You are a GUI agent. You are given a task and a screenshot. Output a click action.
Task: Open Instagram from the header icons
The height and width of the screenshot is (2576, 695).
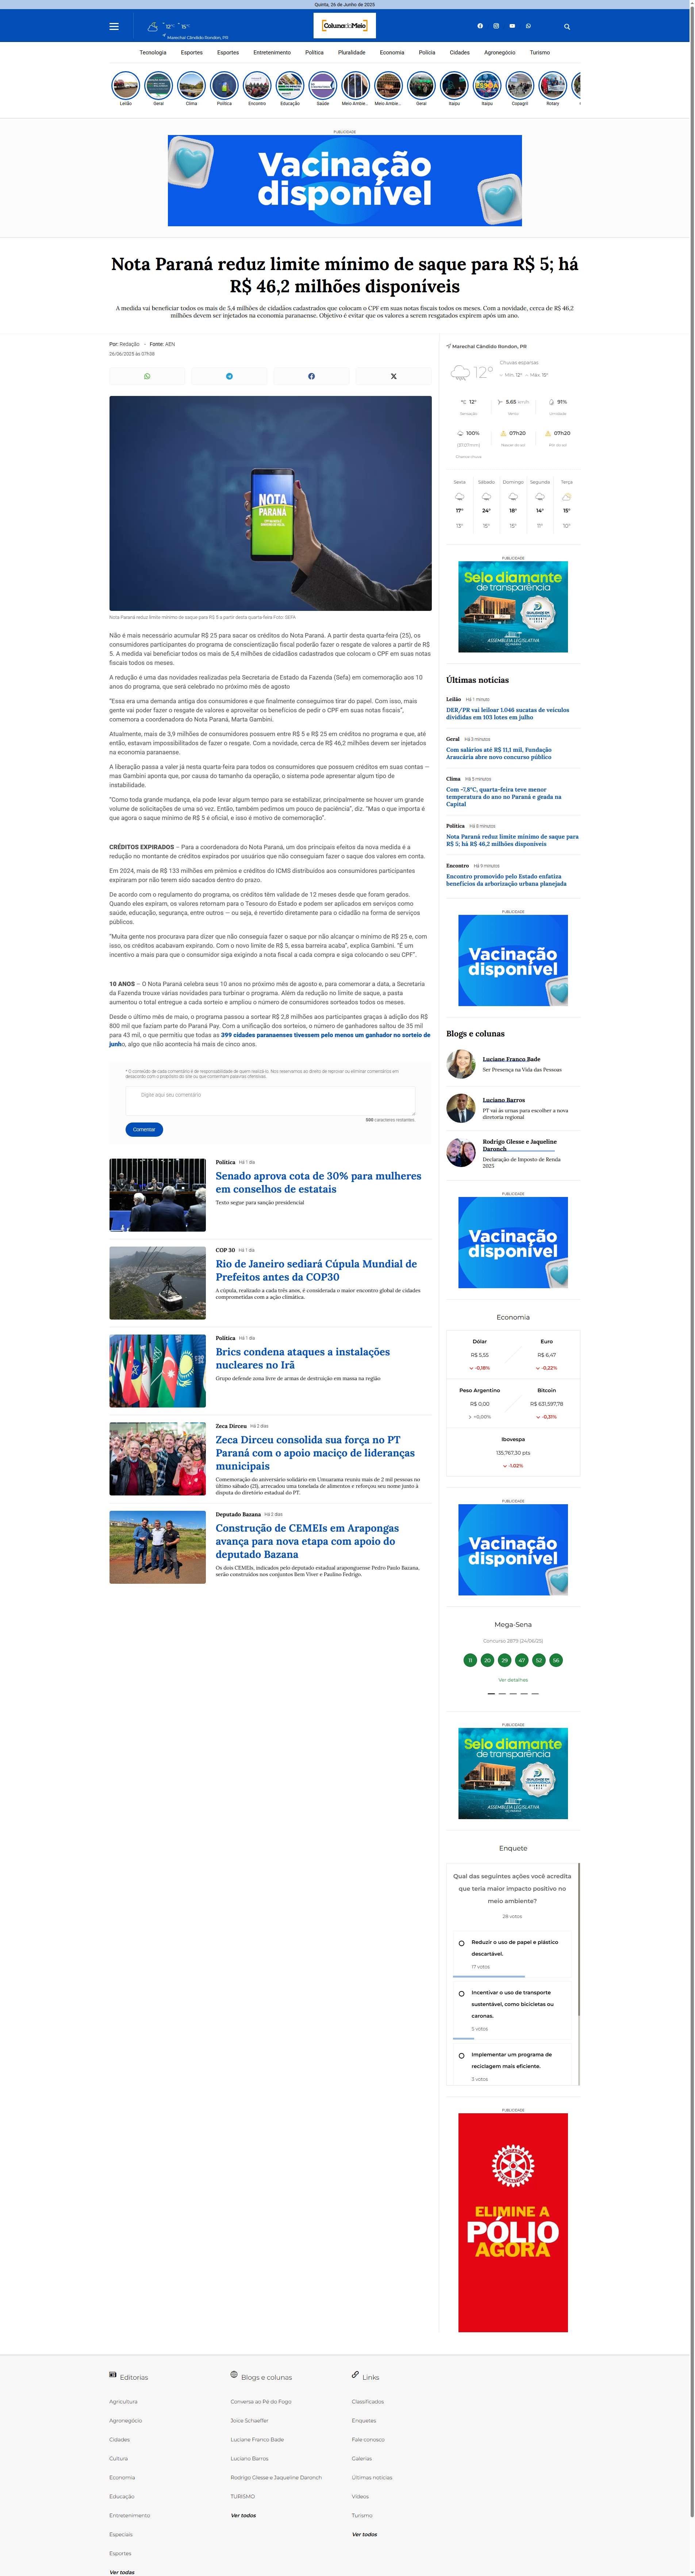[496, 26]
